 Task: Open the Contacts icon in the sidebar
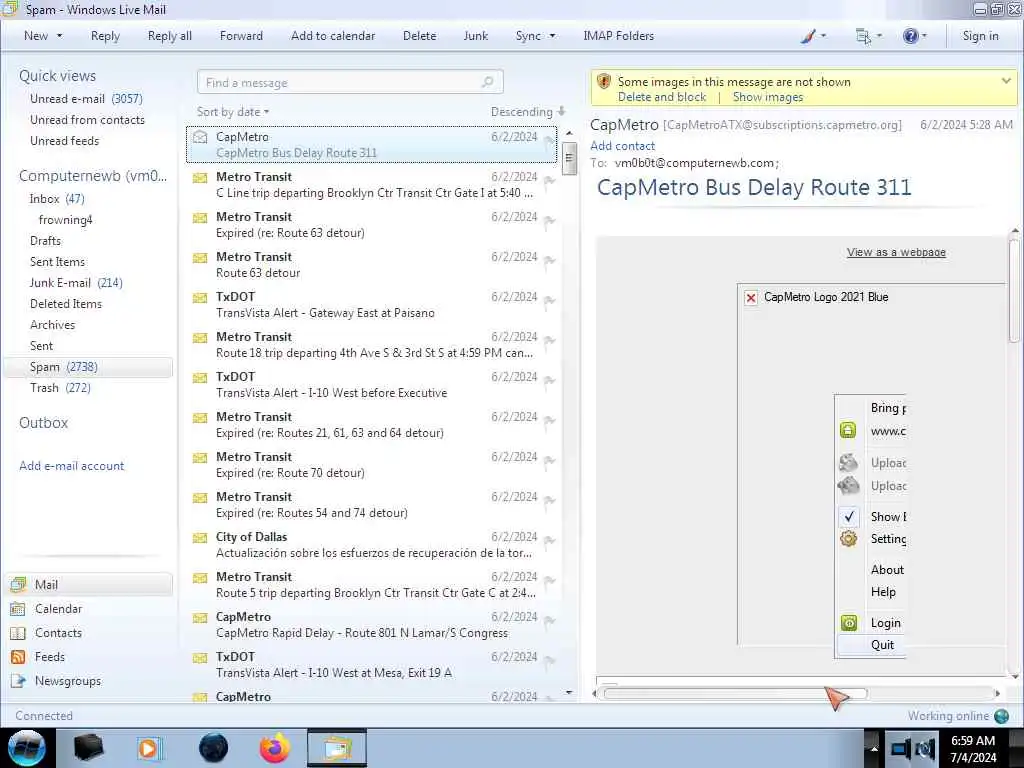pos(18,633)
